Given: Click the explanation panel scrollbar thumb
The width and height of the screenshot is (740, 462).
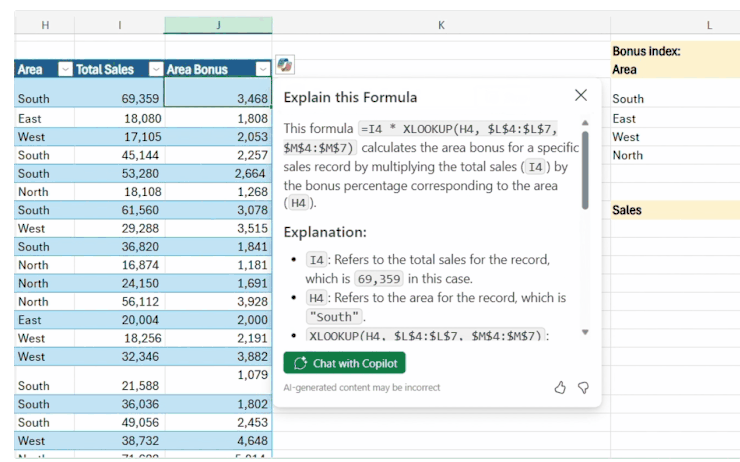Looking at the screenshot, I should (x=585, y=170).
